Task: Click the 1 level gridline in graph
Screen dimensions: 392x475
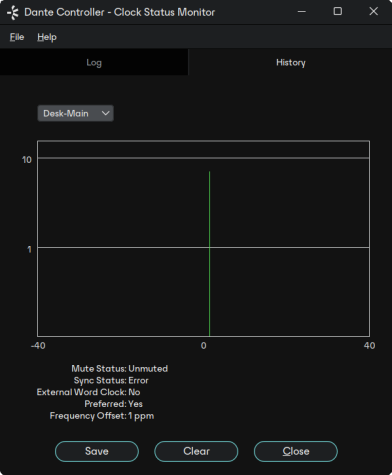Action: click(203, 247)
